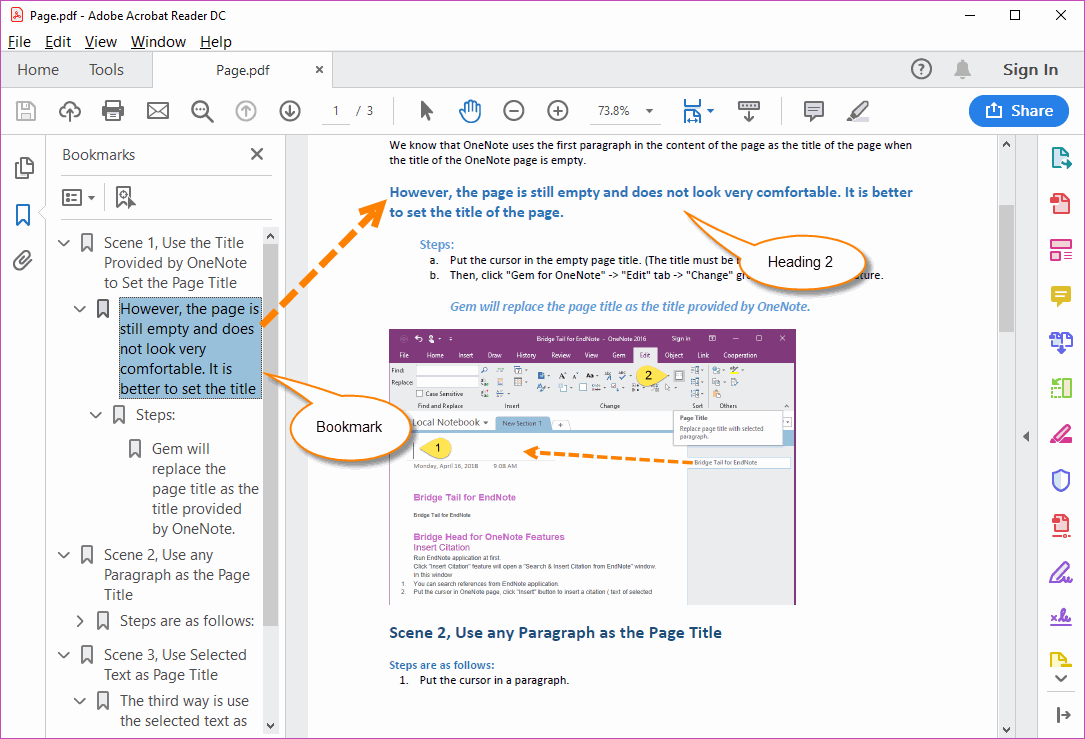Open zoom percentage dropdown arrow
1085x739 pixels.
pyautogui.click(x=649, y=111)
